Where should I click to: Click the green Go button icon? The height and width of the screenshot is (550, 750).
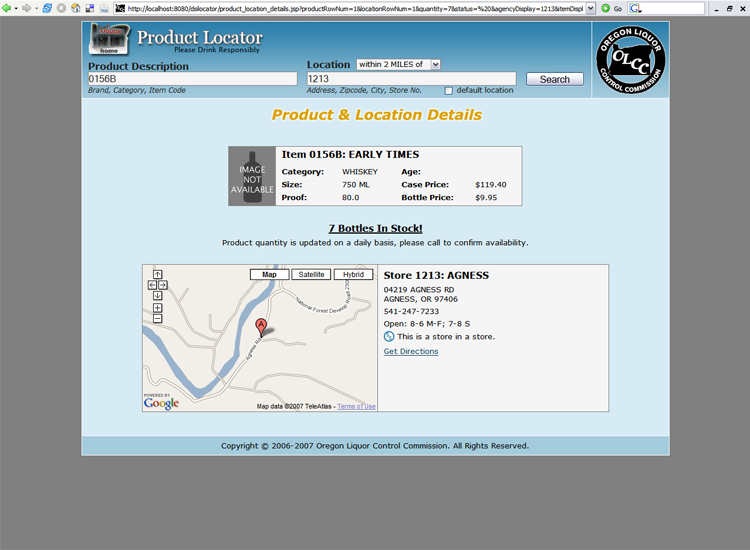[606, 8]
